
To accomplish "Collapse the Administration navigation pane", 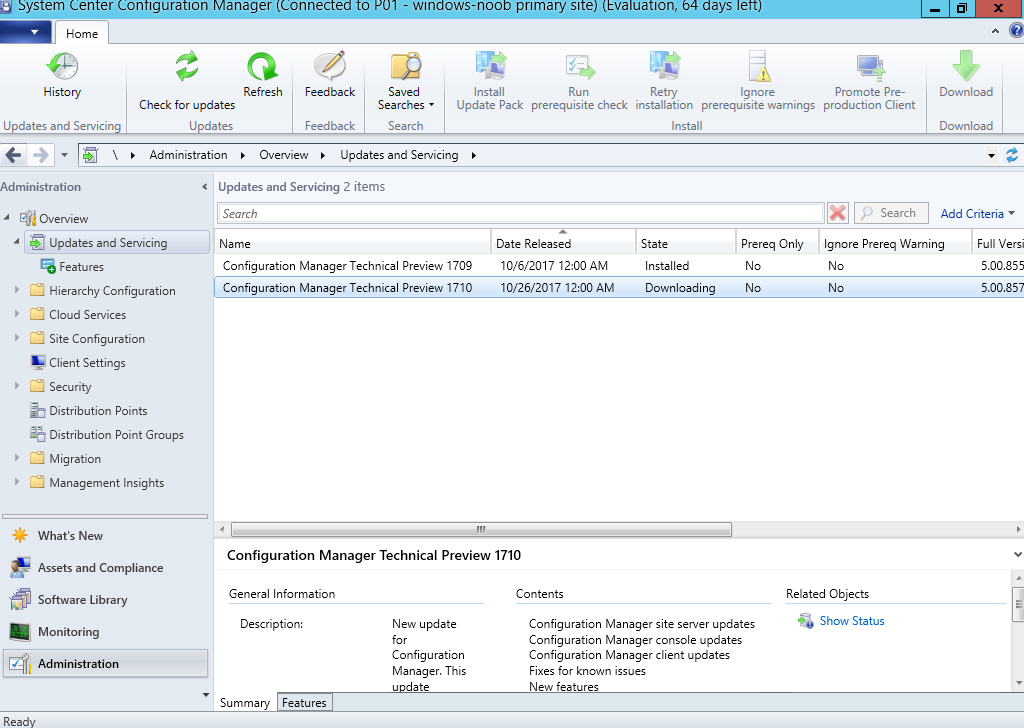I will click(x=204, y=187).
